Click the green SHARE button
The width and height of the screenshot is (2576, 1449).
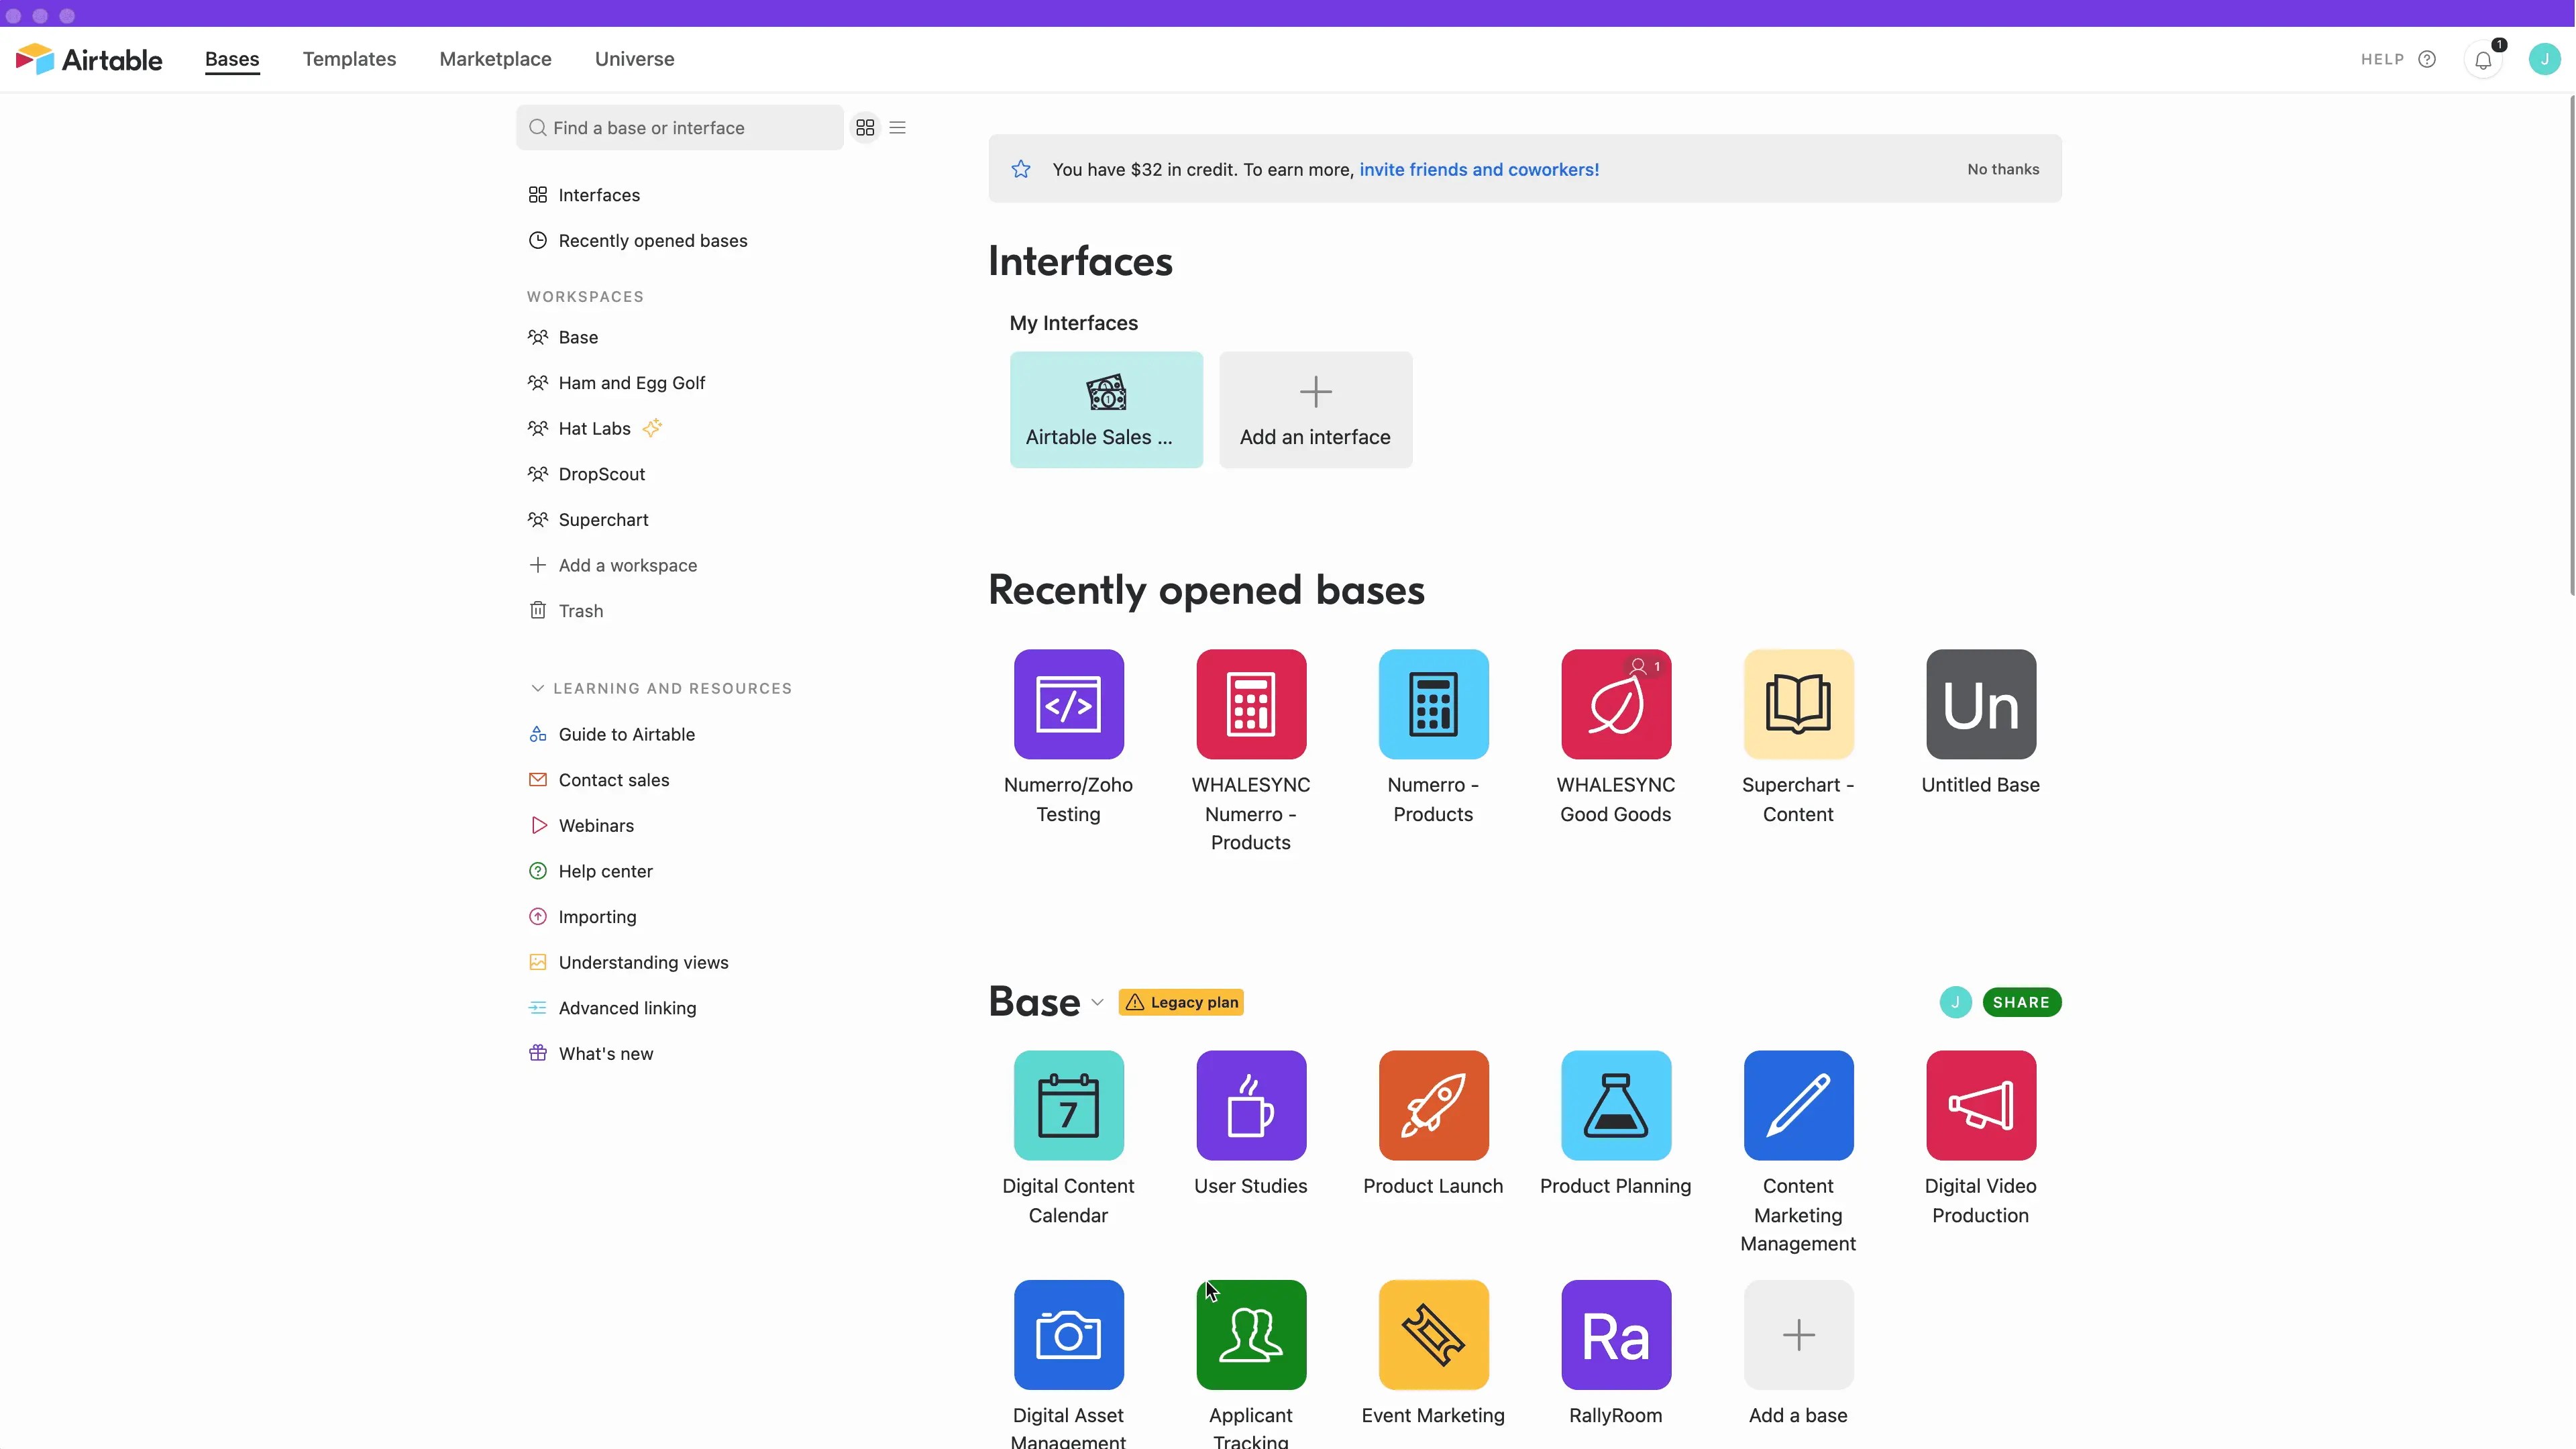tap(2021, 1001)
